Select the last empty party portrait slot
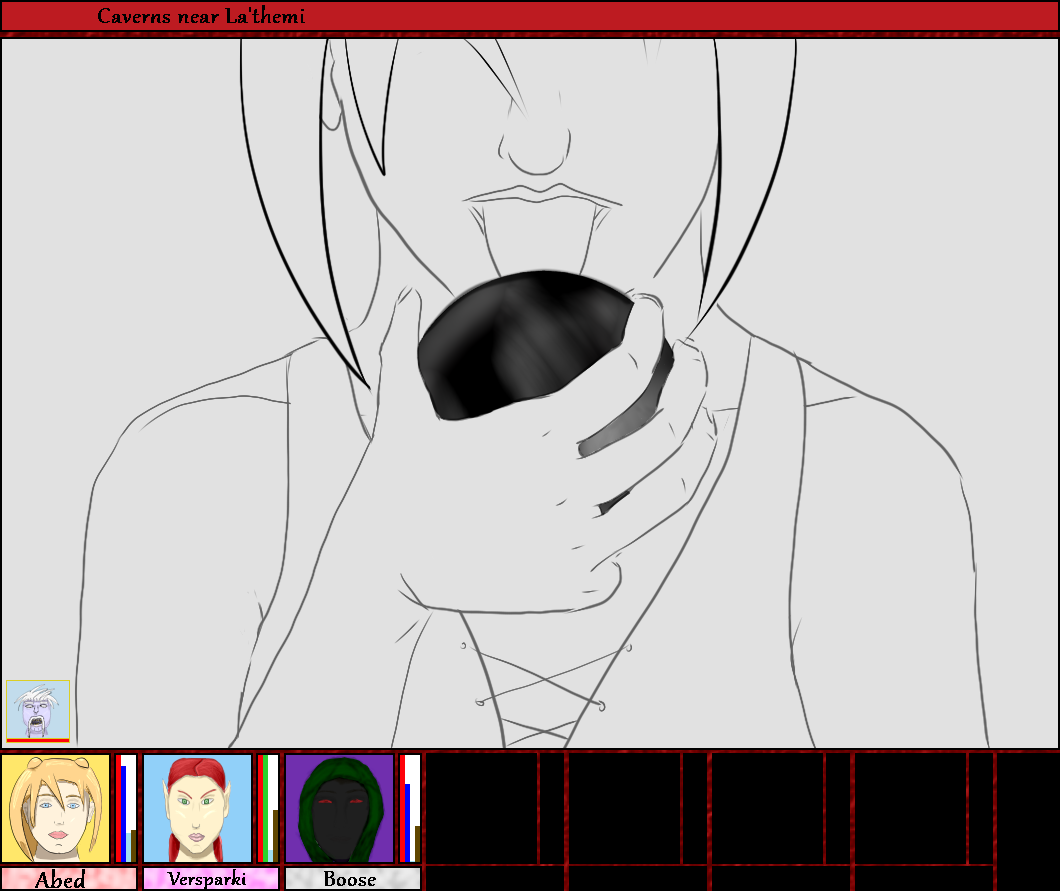Screen dimensions: 1060x891 pyautogui.click(x=910, y=808)
